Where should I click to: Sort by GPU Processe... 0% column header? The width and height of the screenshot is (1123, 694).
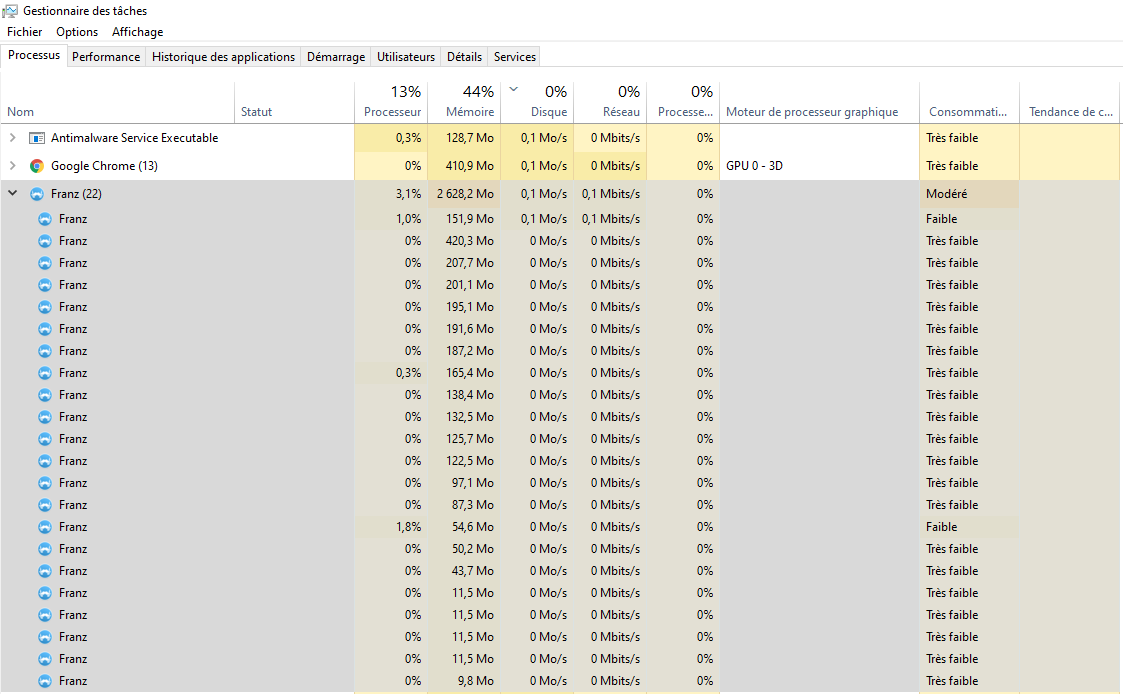(x=683, y=102)
